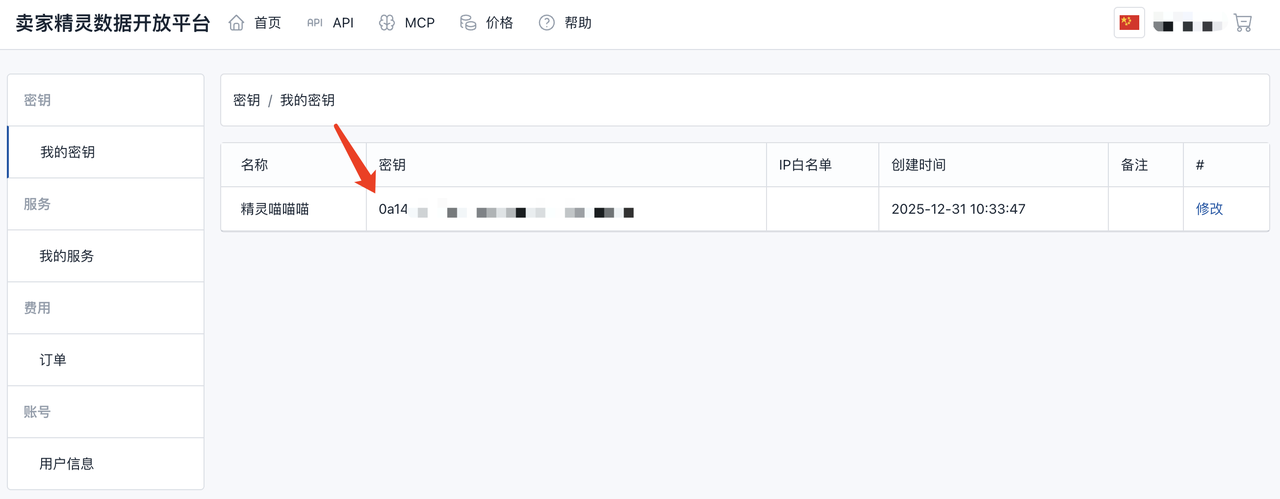Click the home icon beside 首页
This screenshot has width=1280, height=499.
pyautogui.click(x=237, y=23)
